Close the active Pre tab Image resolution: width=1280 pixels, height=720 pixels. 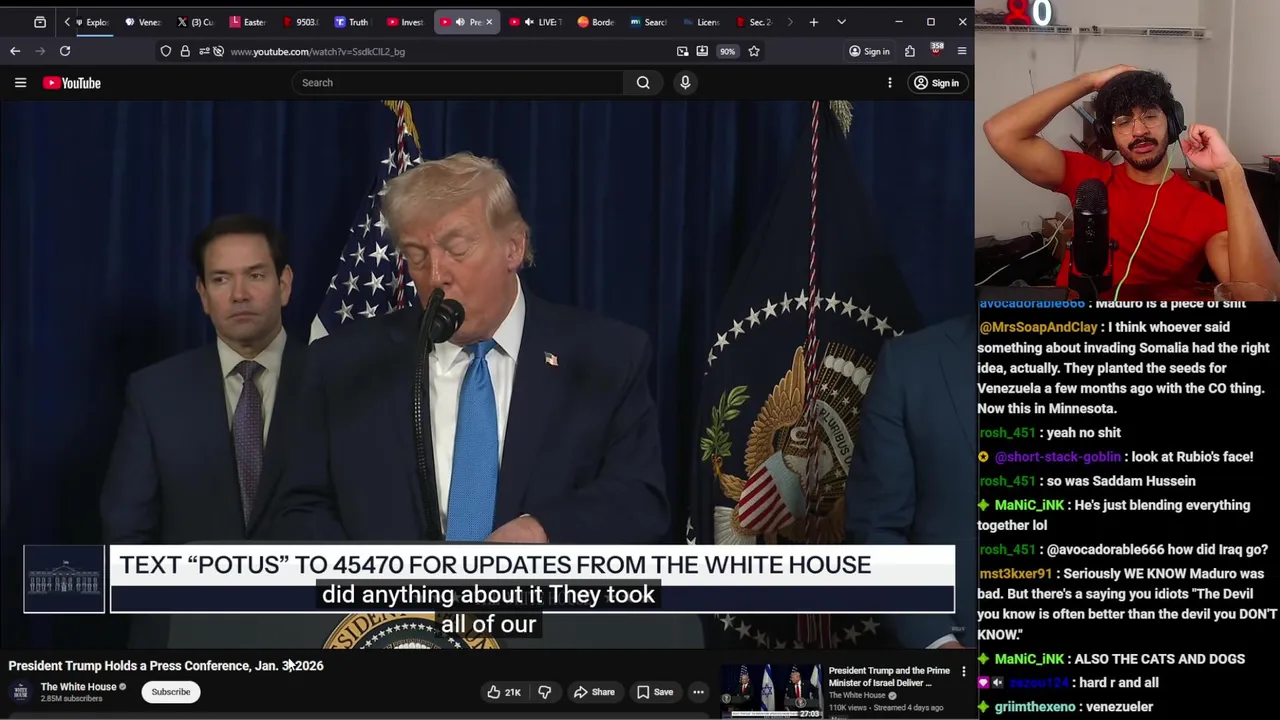coord(489,22)
